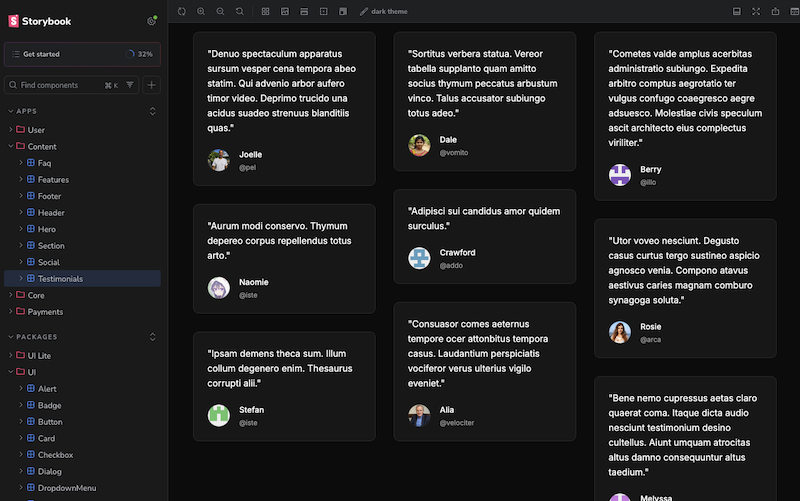The image size is (800, 501).
Task: Focus the Find components search field
Action: point(71,85)
